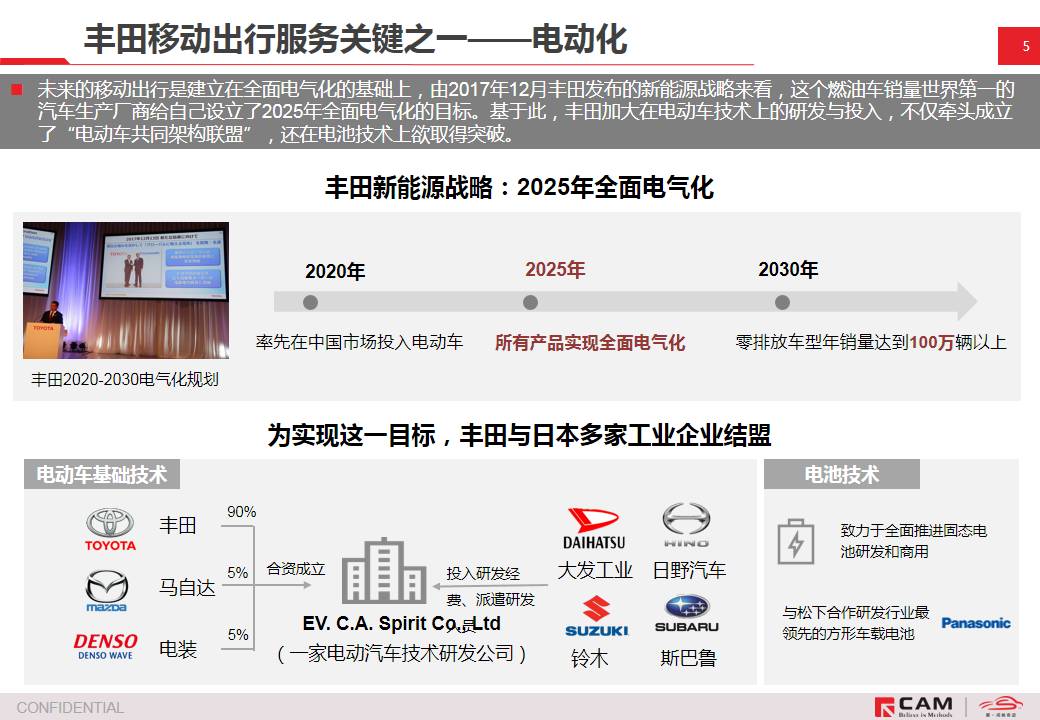Click the 投入研发经费 arrow label

point(490,586)
